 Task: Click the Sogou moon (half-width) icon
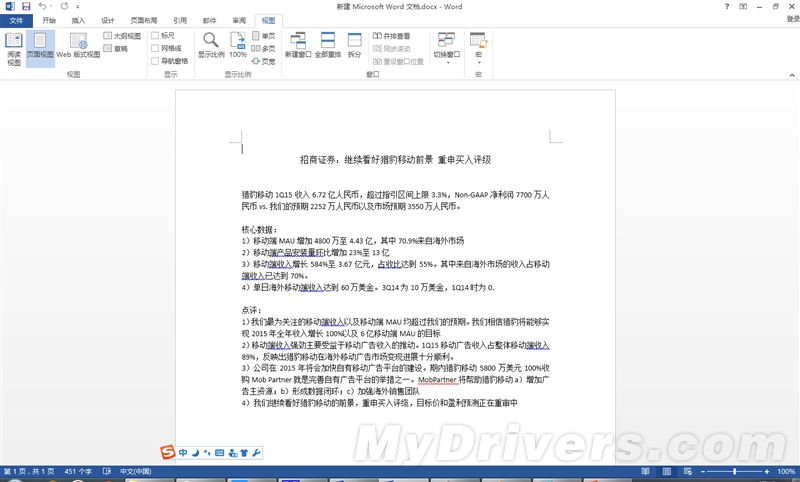pos(195,452)
